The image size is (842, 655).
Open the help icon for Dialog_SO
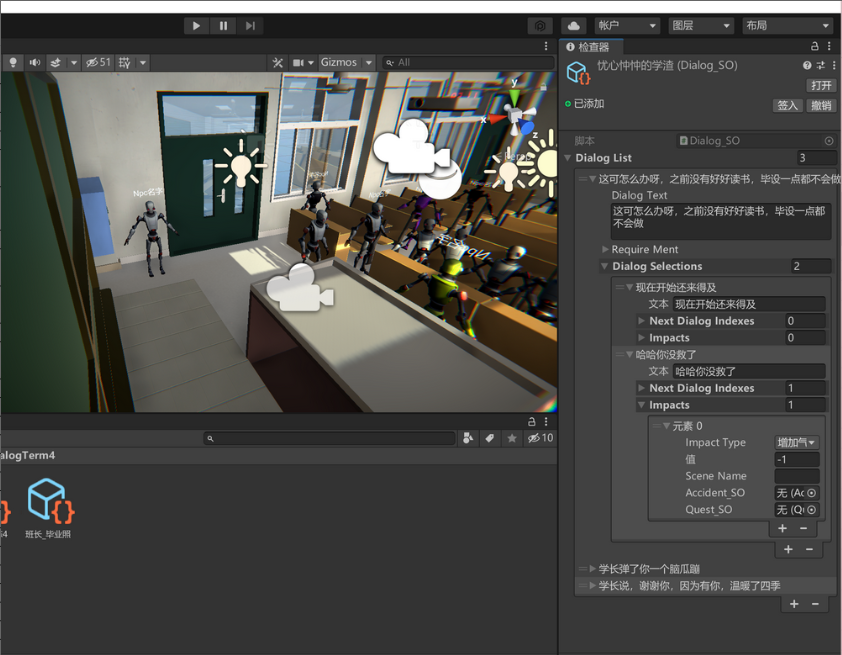pyautogui.click(x=807, y=66)
